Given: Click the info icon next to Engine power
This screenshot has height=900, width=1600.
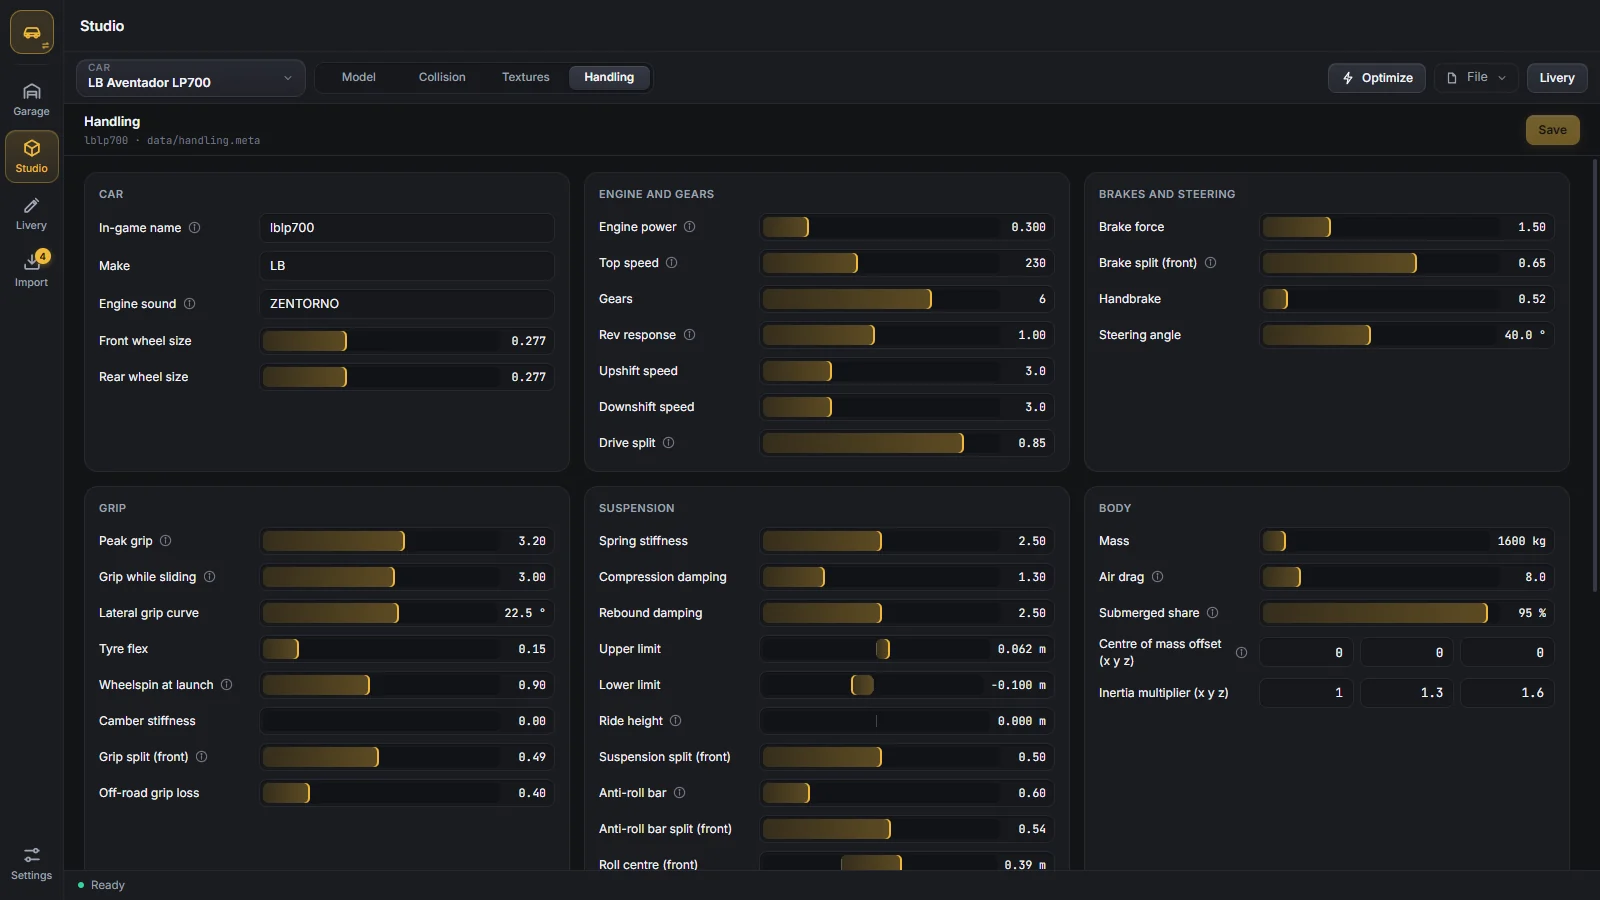Looking at the screenshot, I should pyautogui.click(x=690, y=227).
